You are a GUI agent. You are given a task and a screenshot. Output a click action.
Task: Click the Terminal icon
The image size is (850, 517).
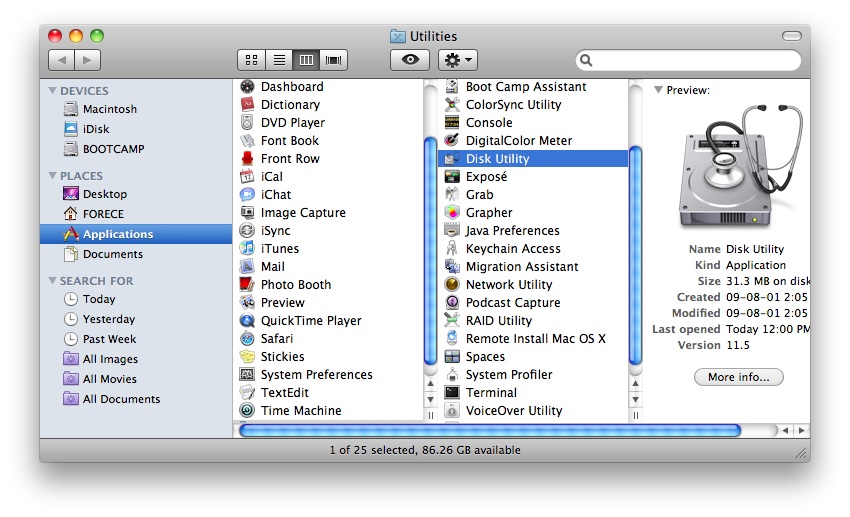click(452, 392)
